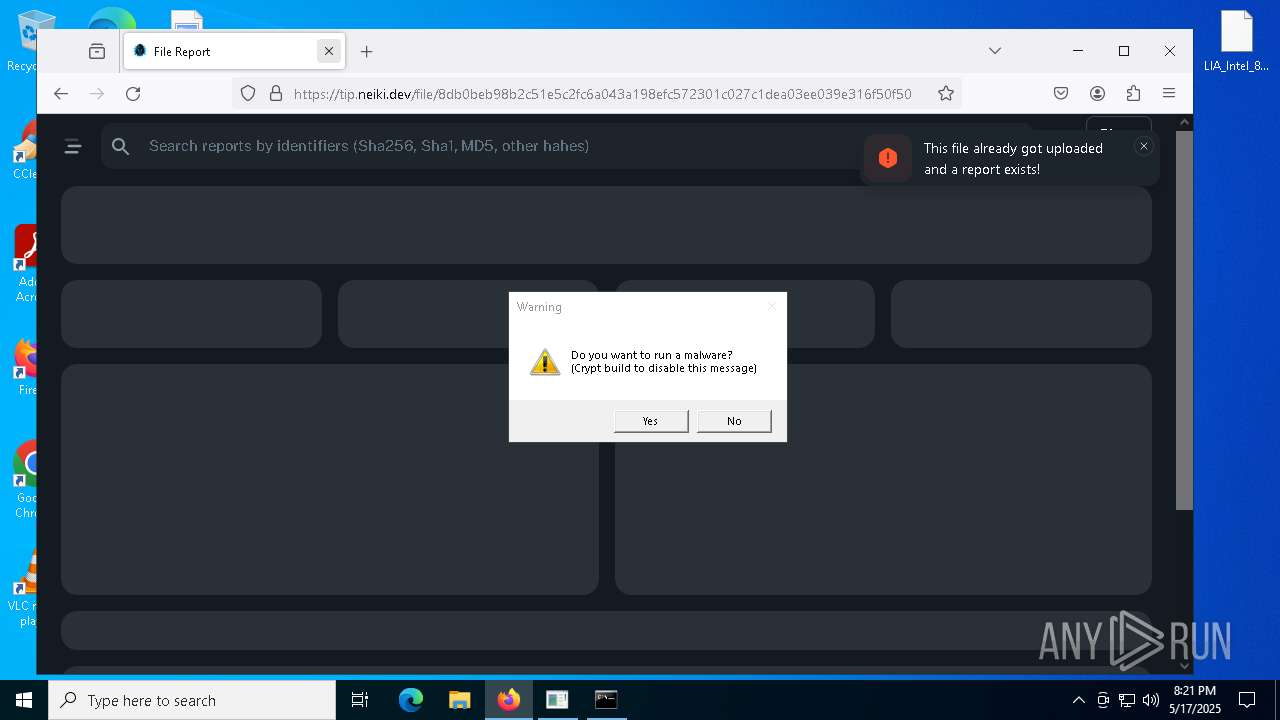This screenshot has width=1280, height=720.
Task: Click Yes in the Warning dialog
Action: [651, 421]
